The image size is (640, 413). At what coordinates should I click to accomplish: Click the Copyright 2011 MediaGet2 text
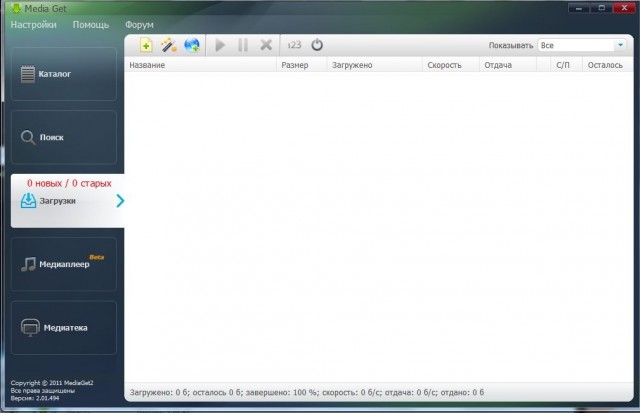point(52,383)
